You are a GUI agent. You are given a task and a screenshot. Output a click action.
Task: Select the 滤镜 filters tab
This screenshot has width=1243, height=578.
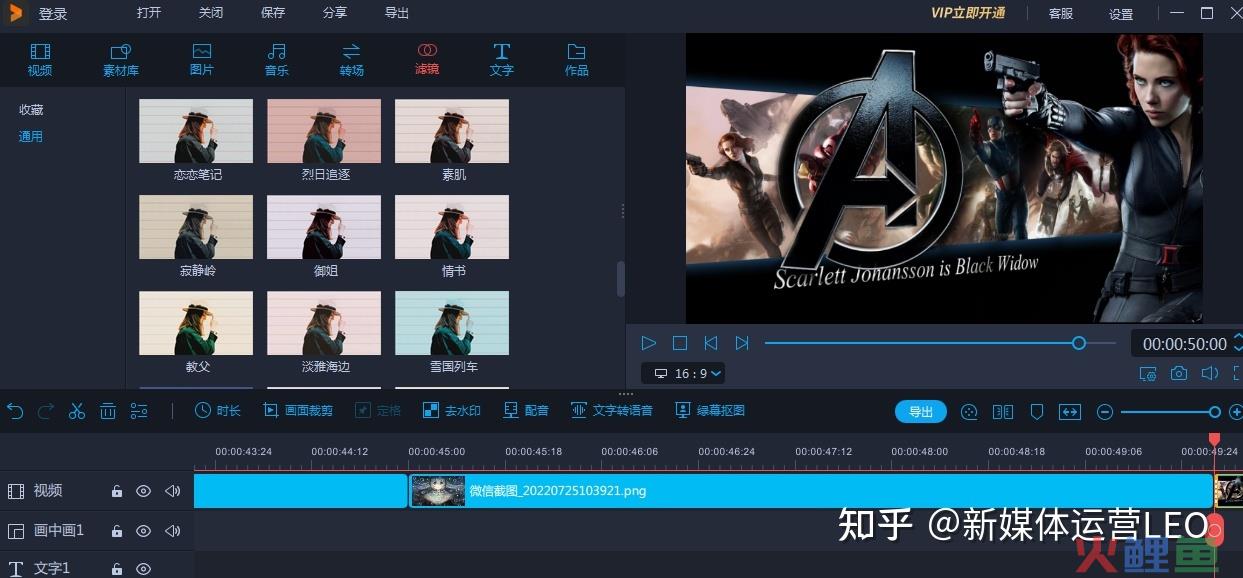(x=427, y=60)
